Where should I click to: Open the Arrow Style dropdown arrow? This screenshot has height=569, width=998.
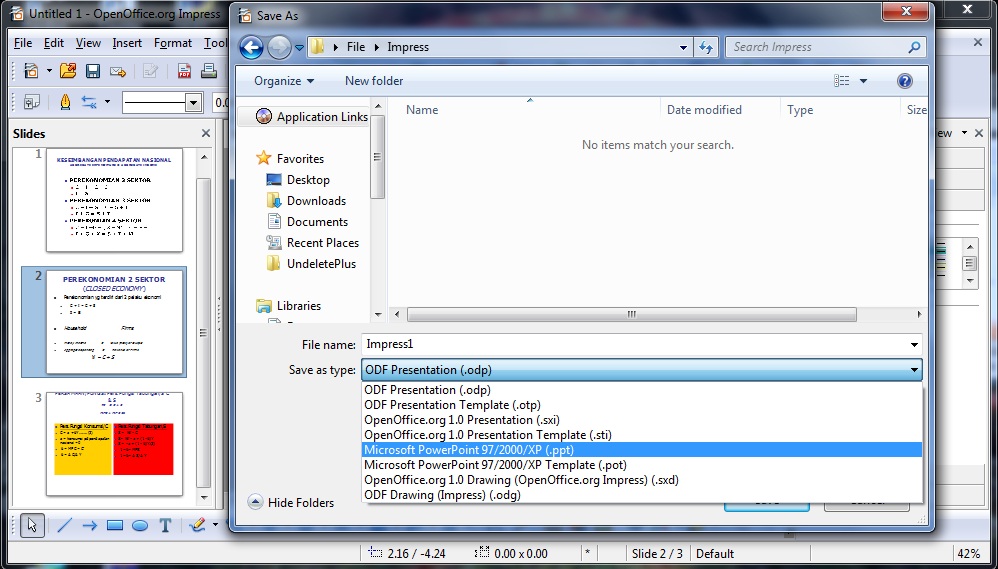[108, 102]
